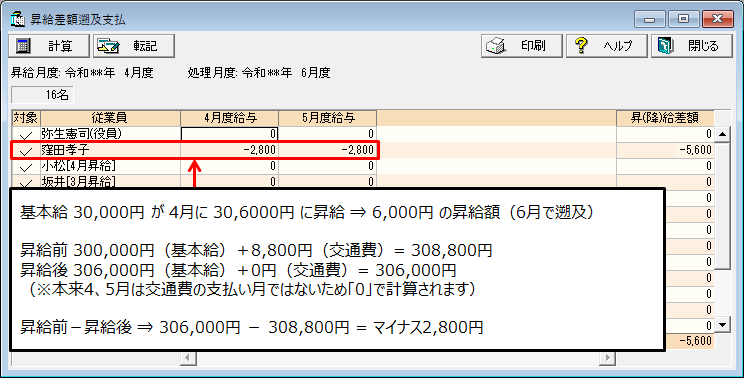Minimize the 昇給差額遡及支払 window
The height and width of the screenshot is (378, 744).
click(x=650, y=19)
